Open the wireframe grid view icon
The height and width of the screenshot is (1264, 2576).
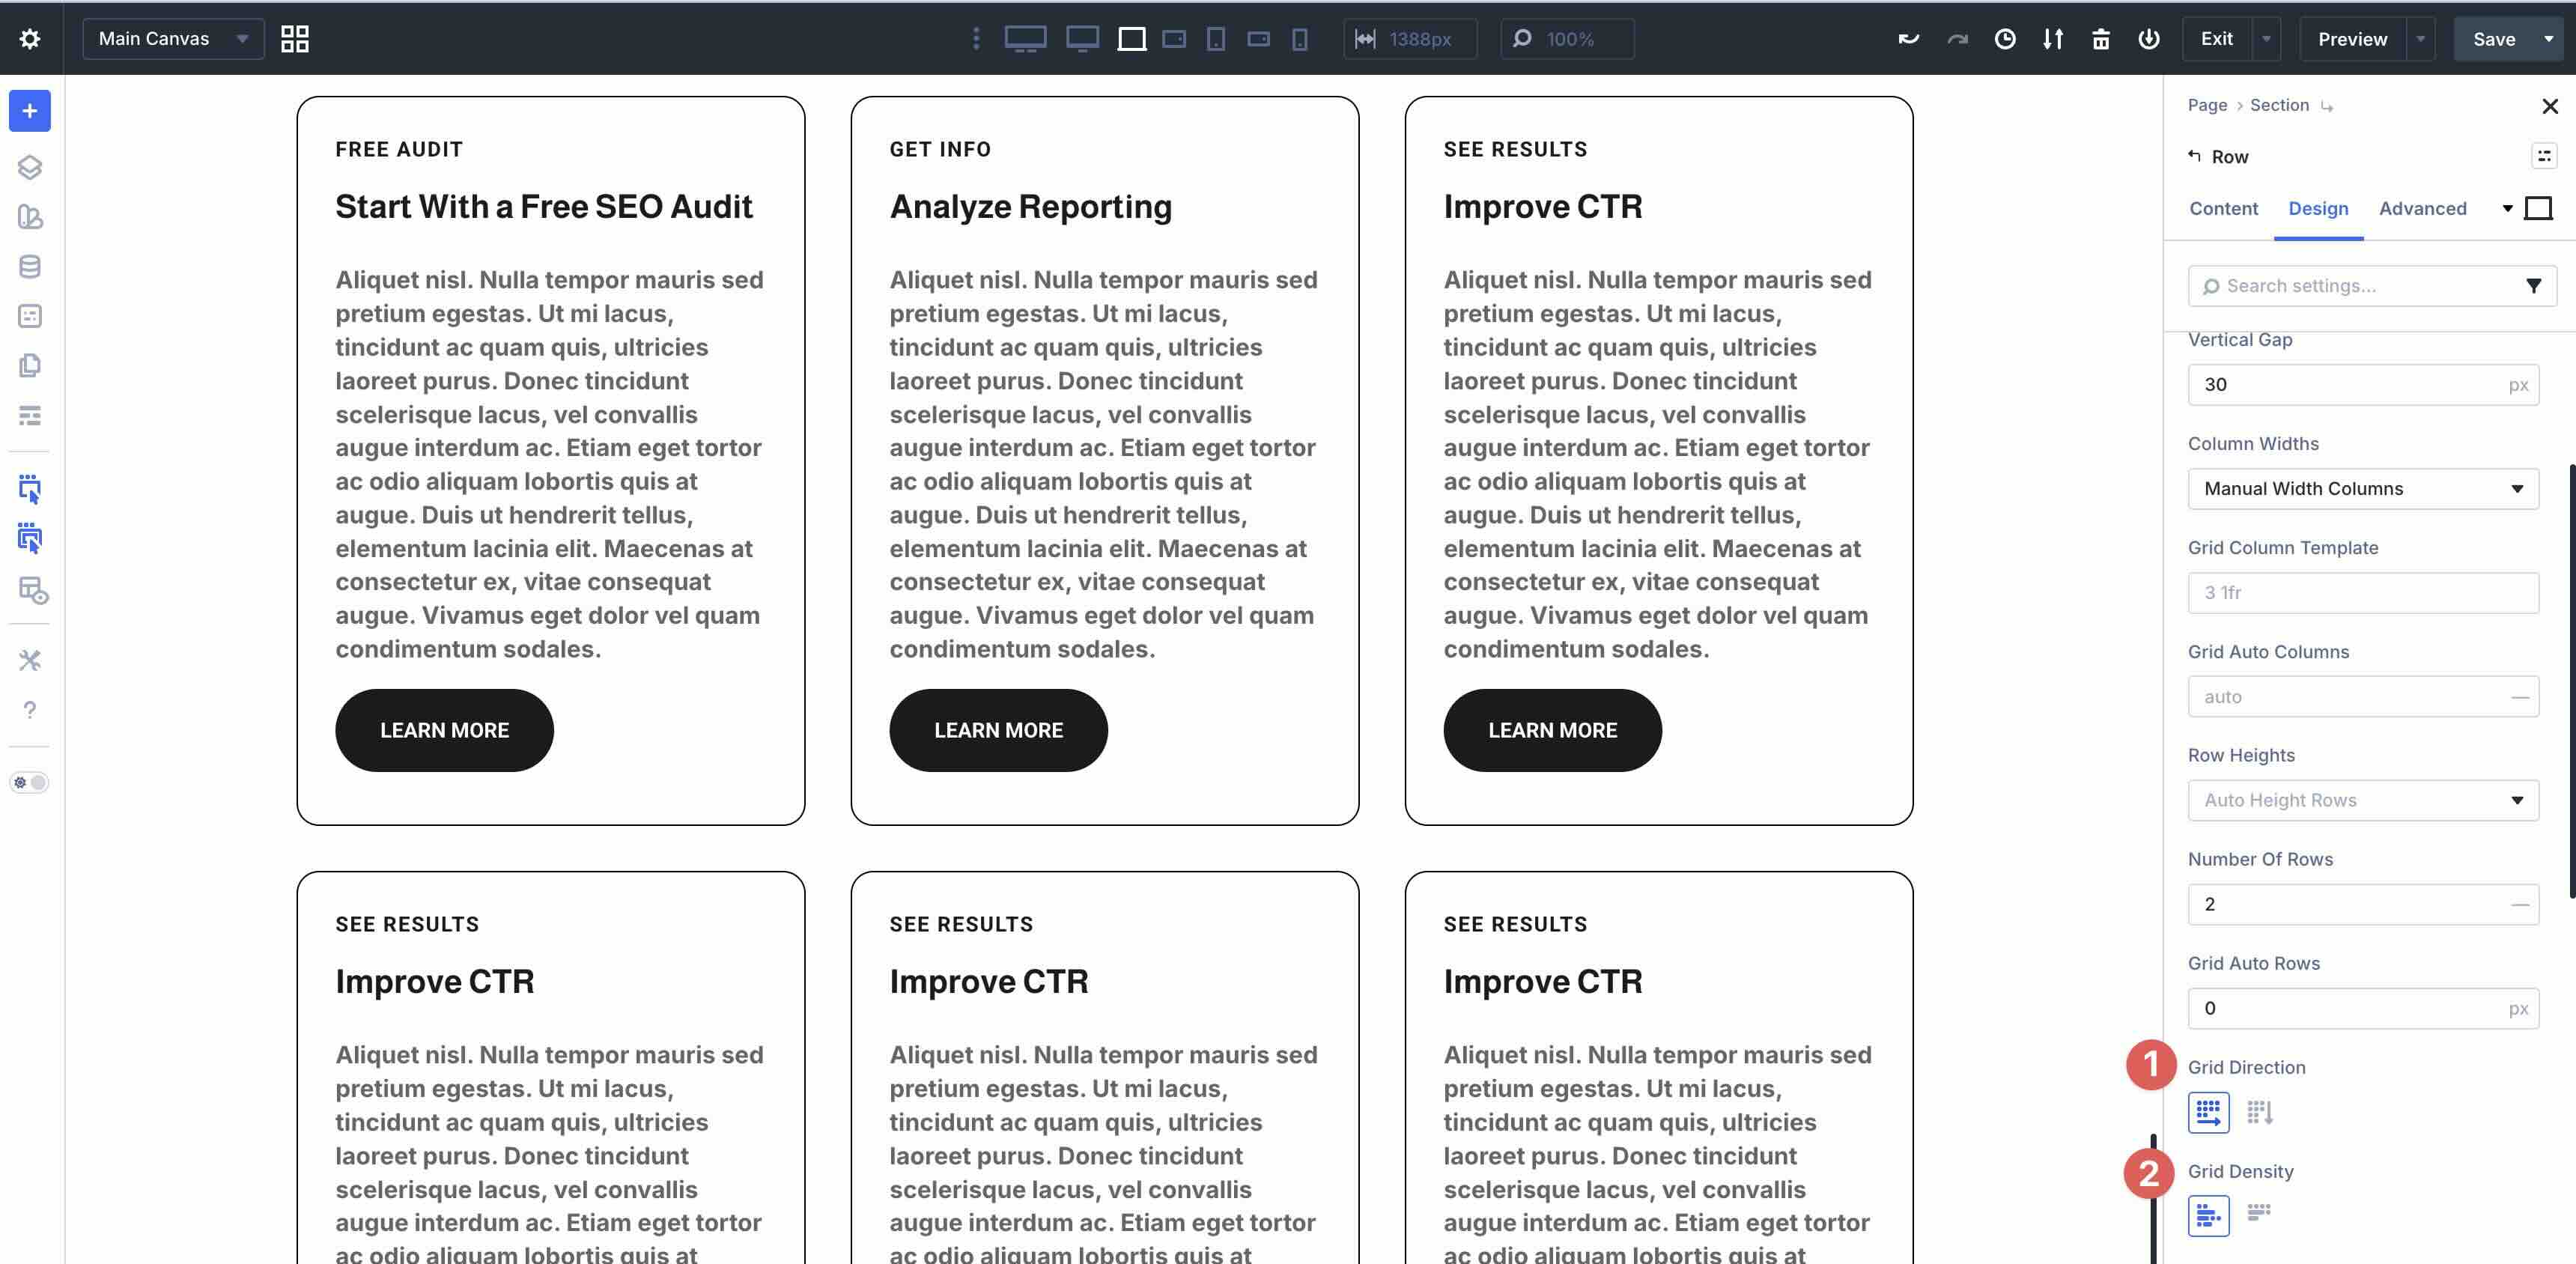[x=294, y=39]
